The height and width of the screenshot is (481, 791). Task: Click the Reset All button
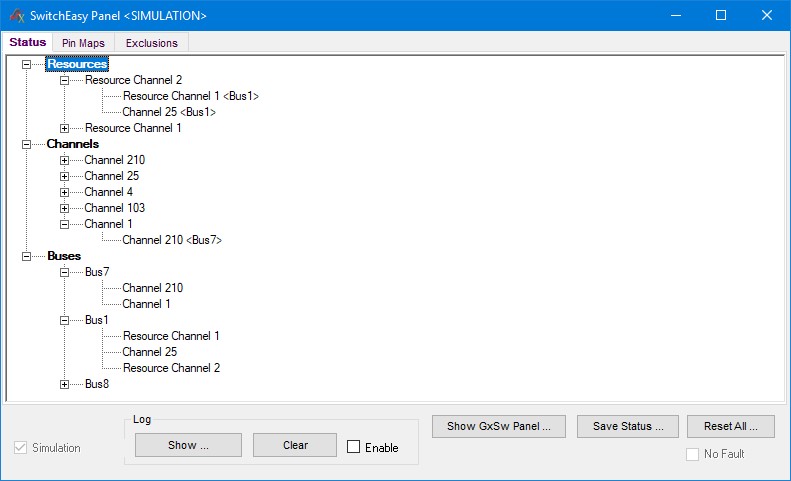[730, 426]
